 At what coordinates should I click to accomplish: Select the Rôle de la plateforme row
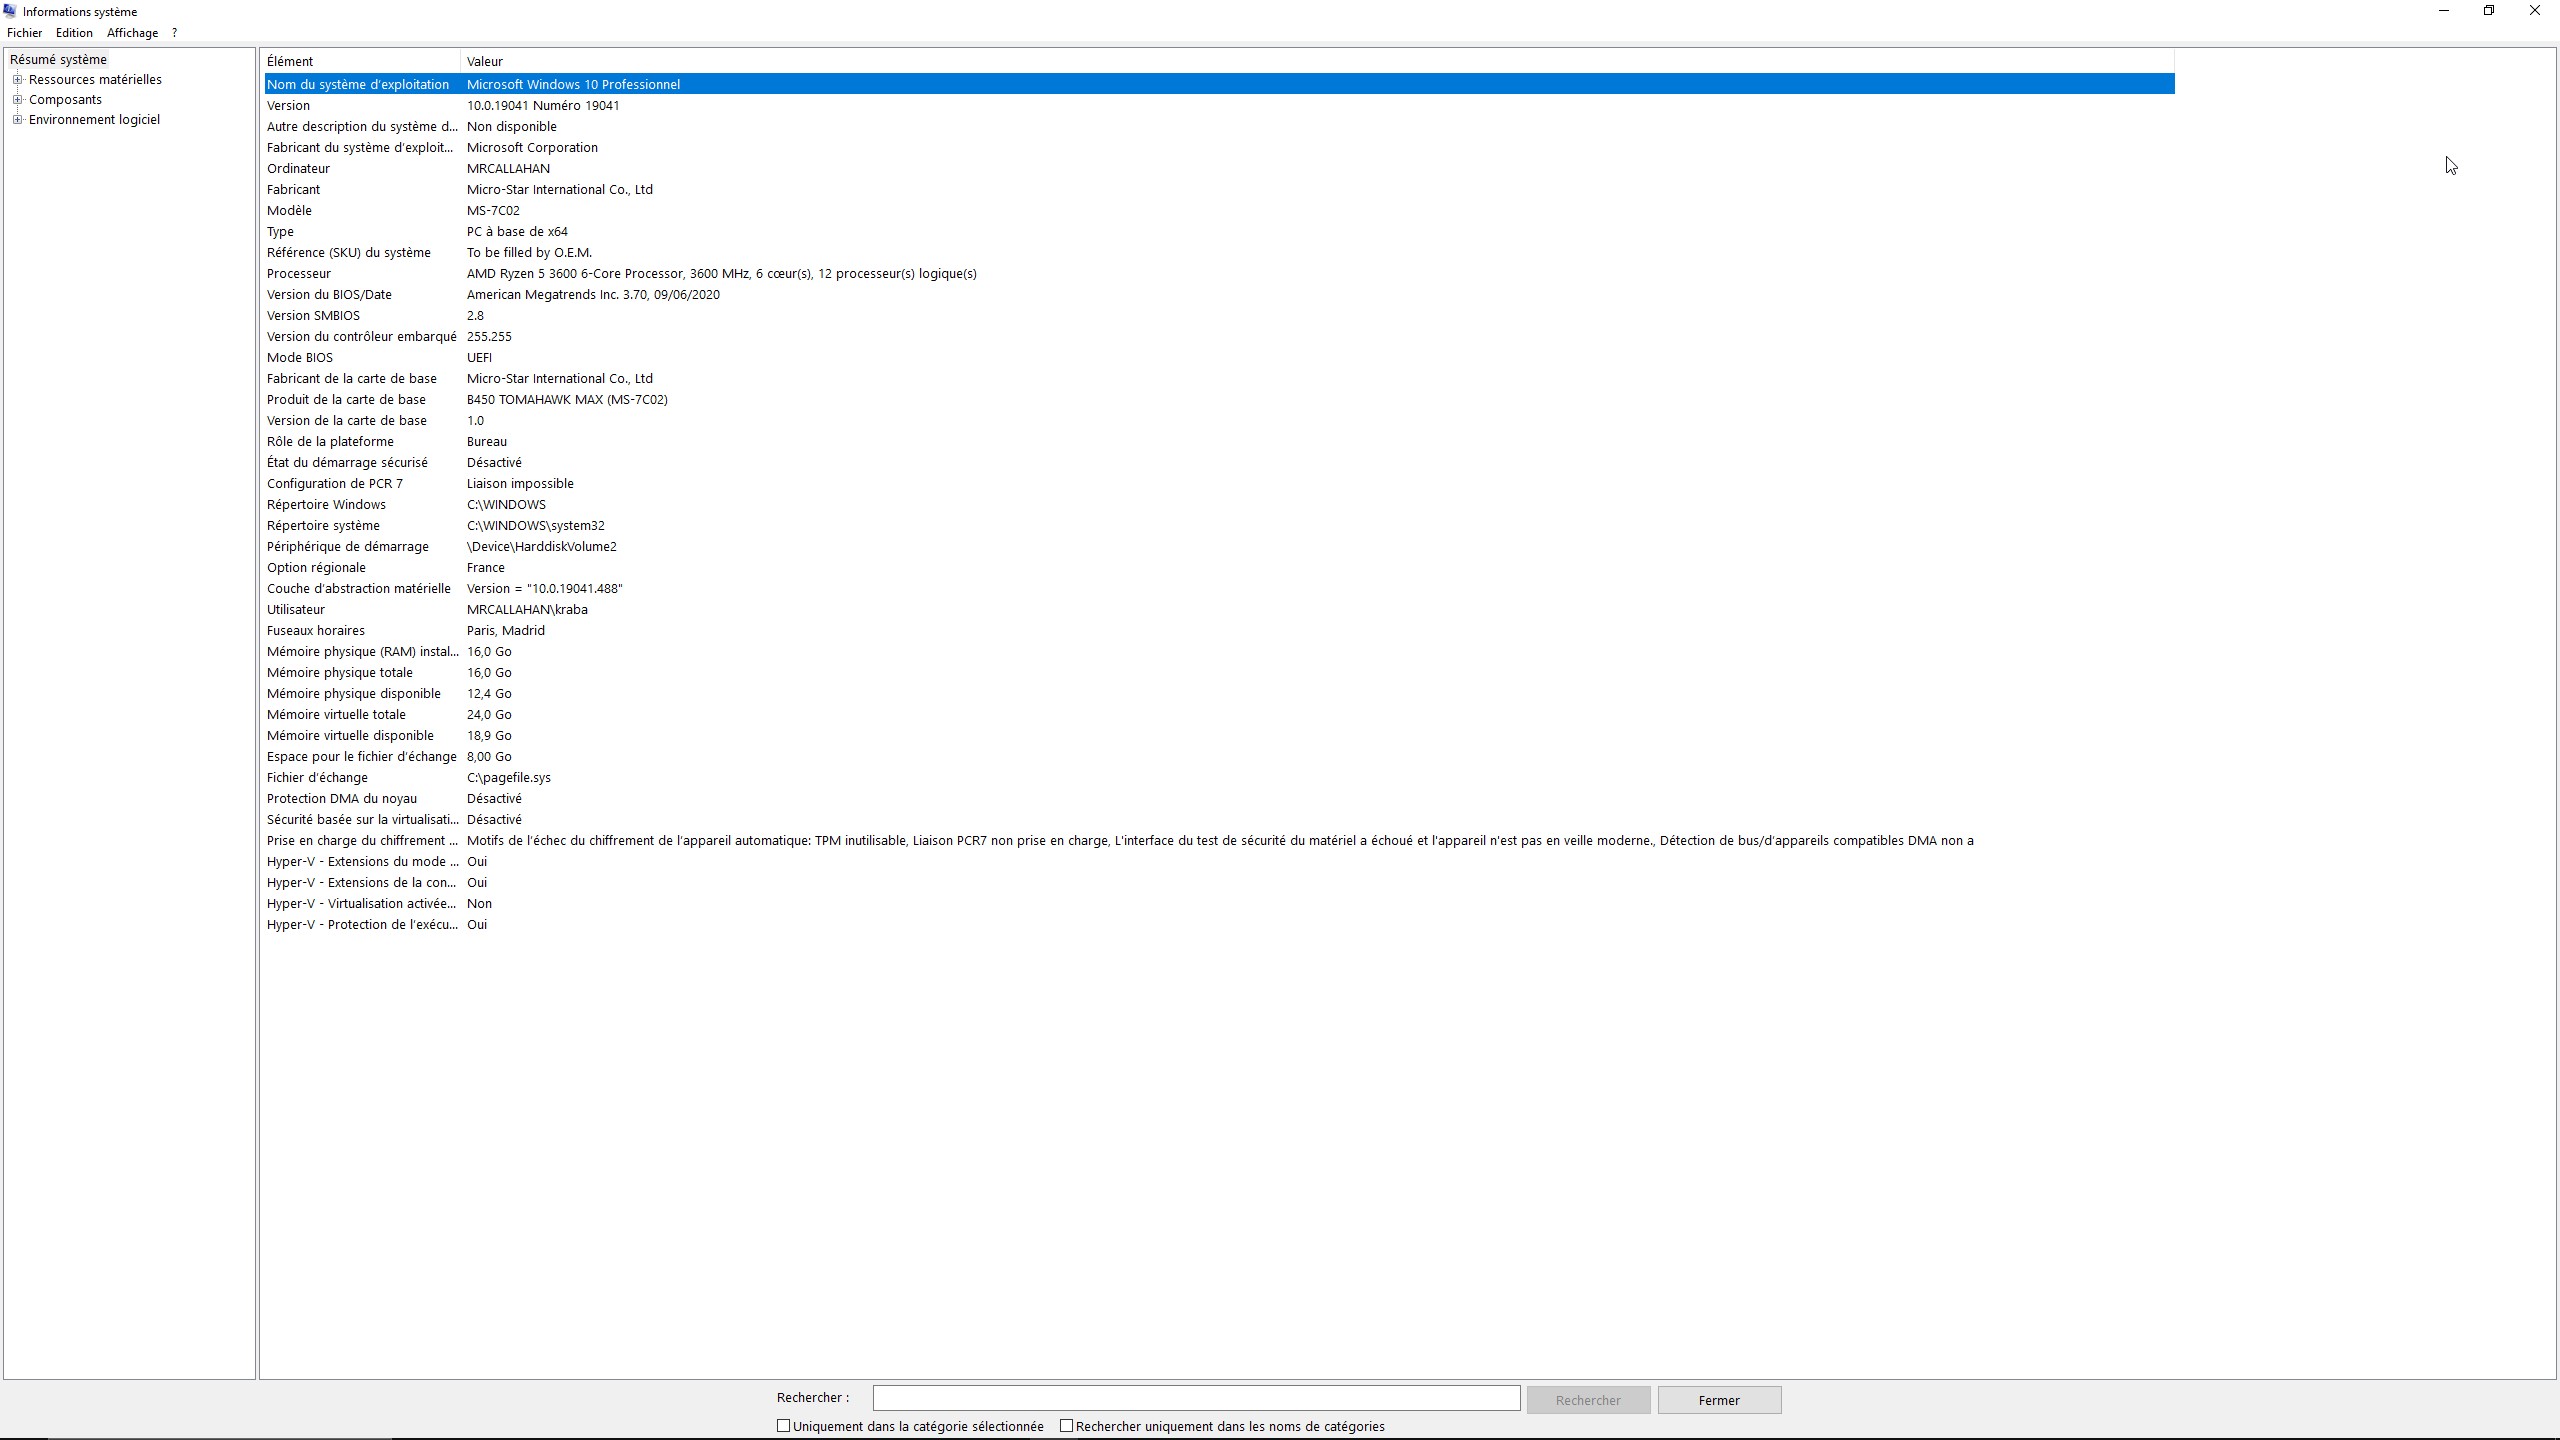pyautogui.click(x=1219, y=442)
